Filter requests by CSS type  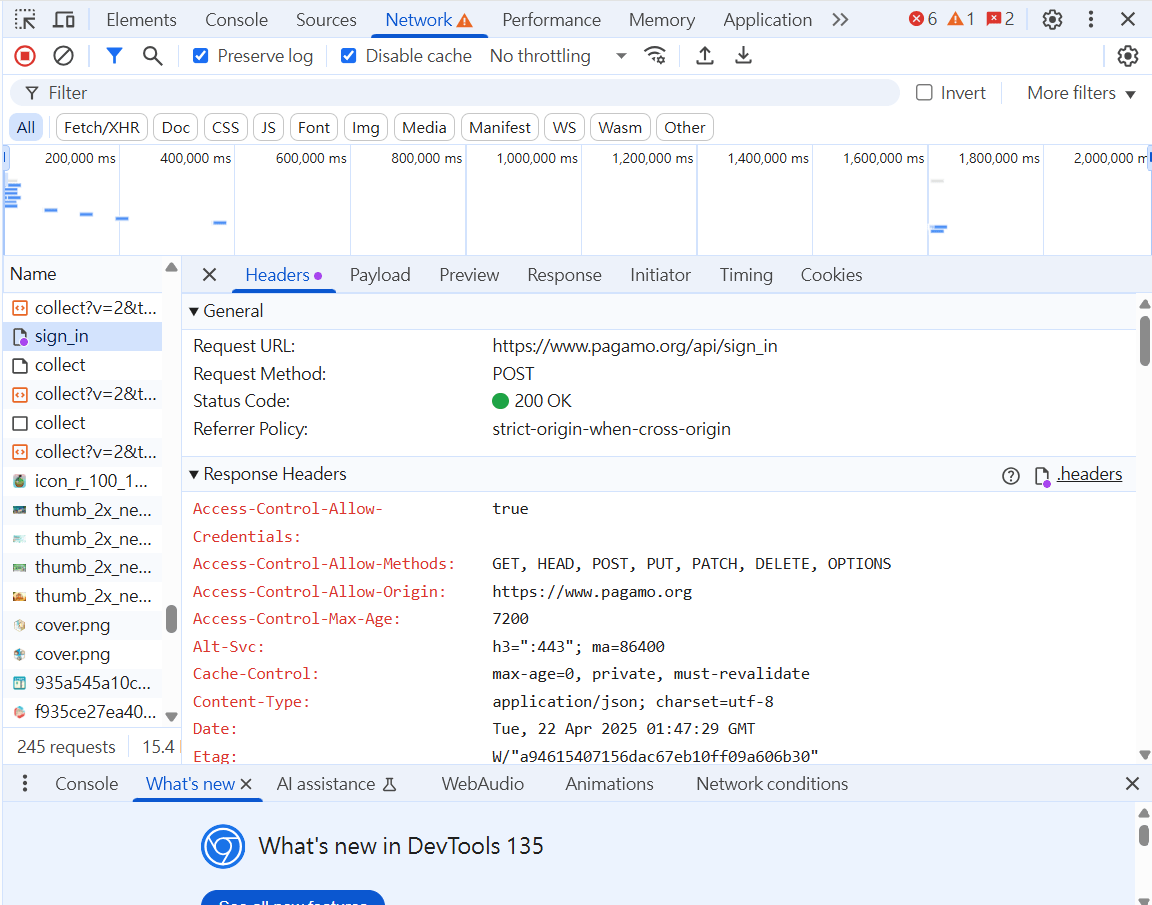click(226, 127)
